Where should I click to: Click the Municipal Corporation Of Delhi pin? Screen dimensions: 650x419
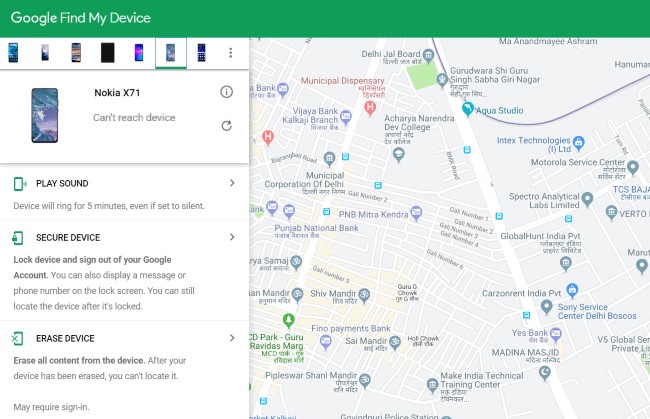click(x=330, y=158)
